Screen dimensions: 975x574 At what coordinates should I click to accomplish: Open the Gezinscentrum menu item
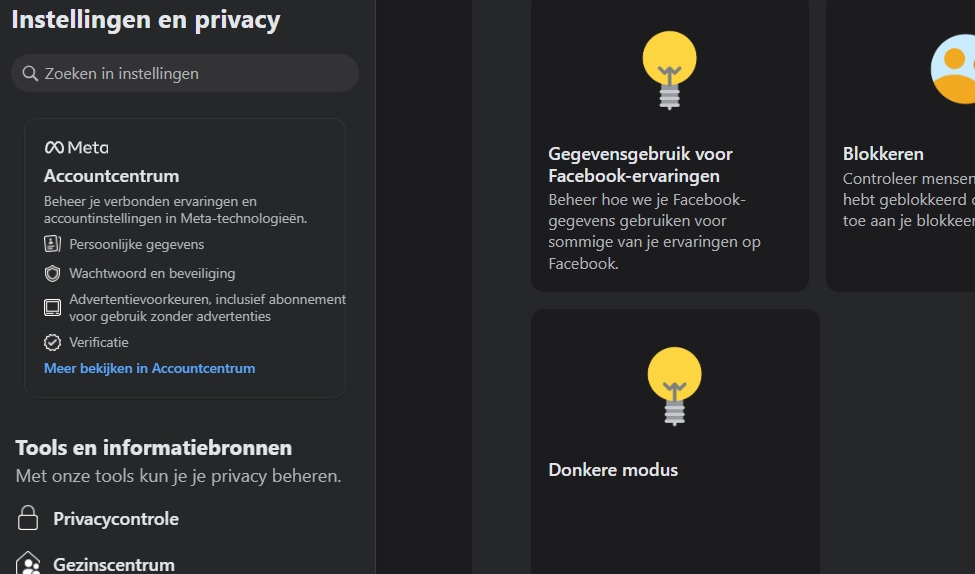coord(114,565)
